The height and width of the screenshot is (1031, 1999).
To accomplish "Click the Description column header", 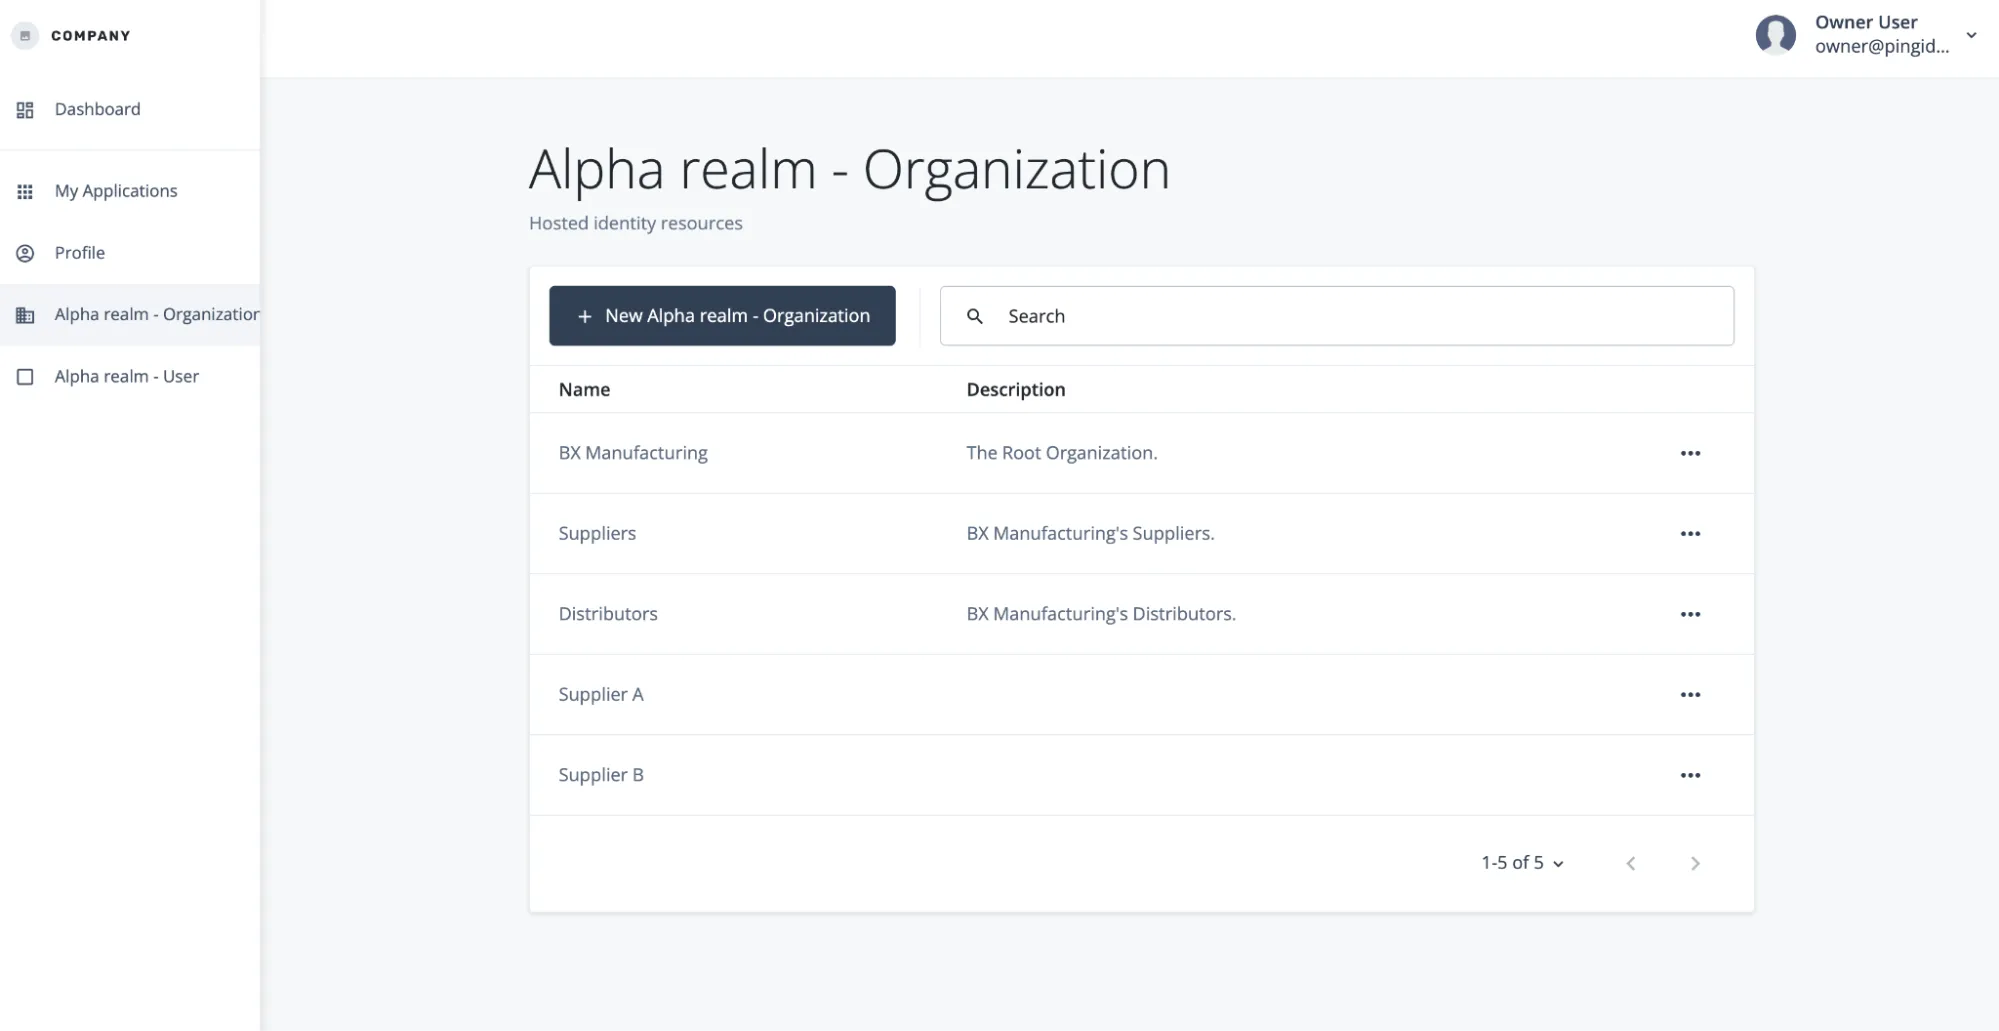I will pyautogui.click(x=1015, y=390).
